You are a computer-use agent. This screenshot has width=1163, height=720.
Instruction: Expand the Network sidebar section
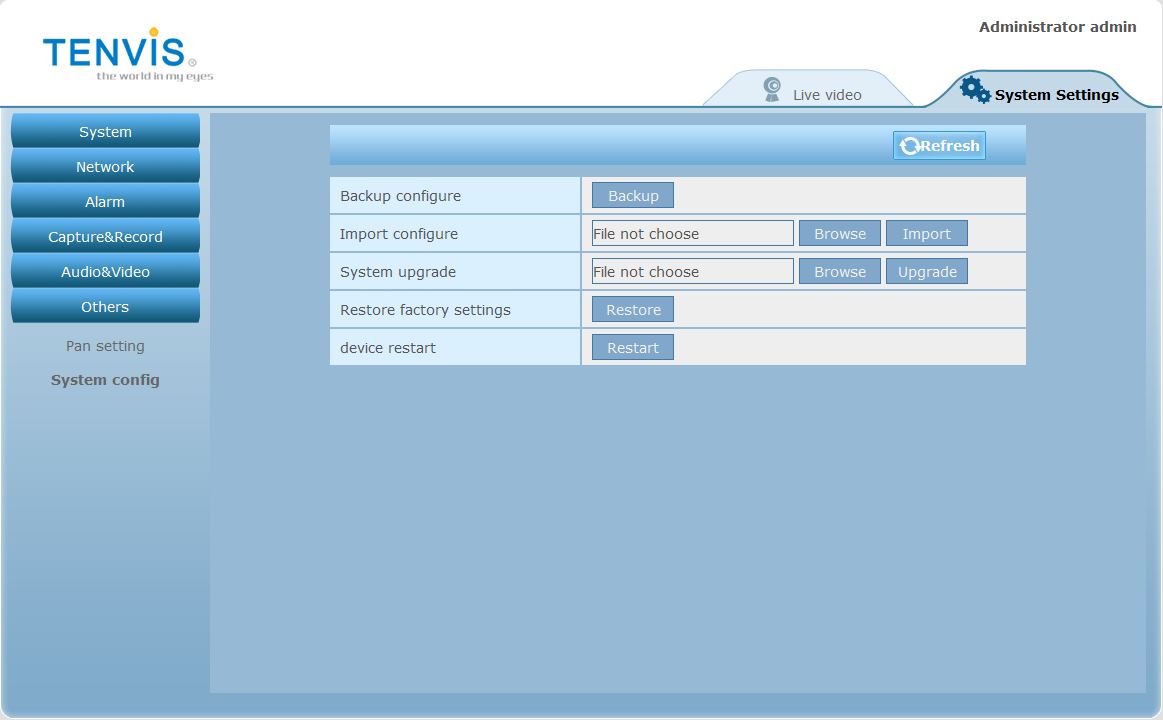click(x=105, y=167)
